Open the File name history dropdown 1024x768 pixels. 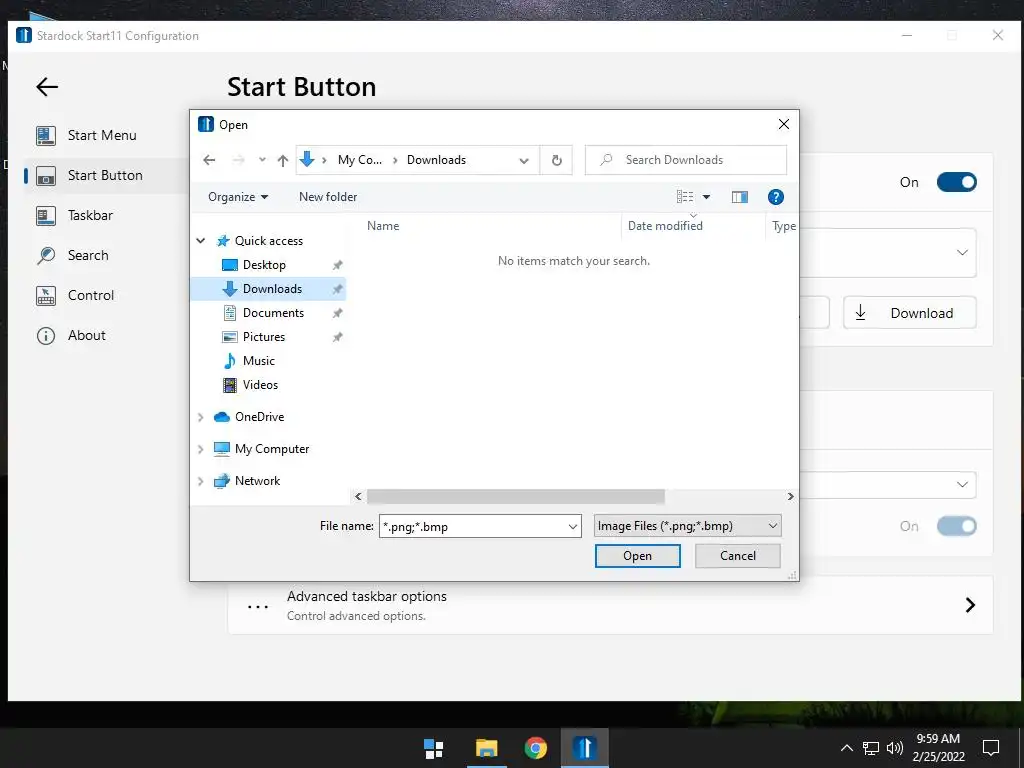click(x=573, y=526)
